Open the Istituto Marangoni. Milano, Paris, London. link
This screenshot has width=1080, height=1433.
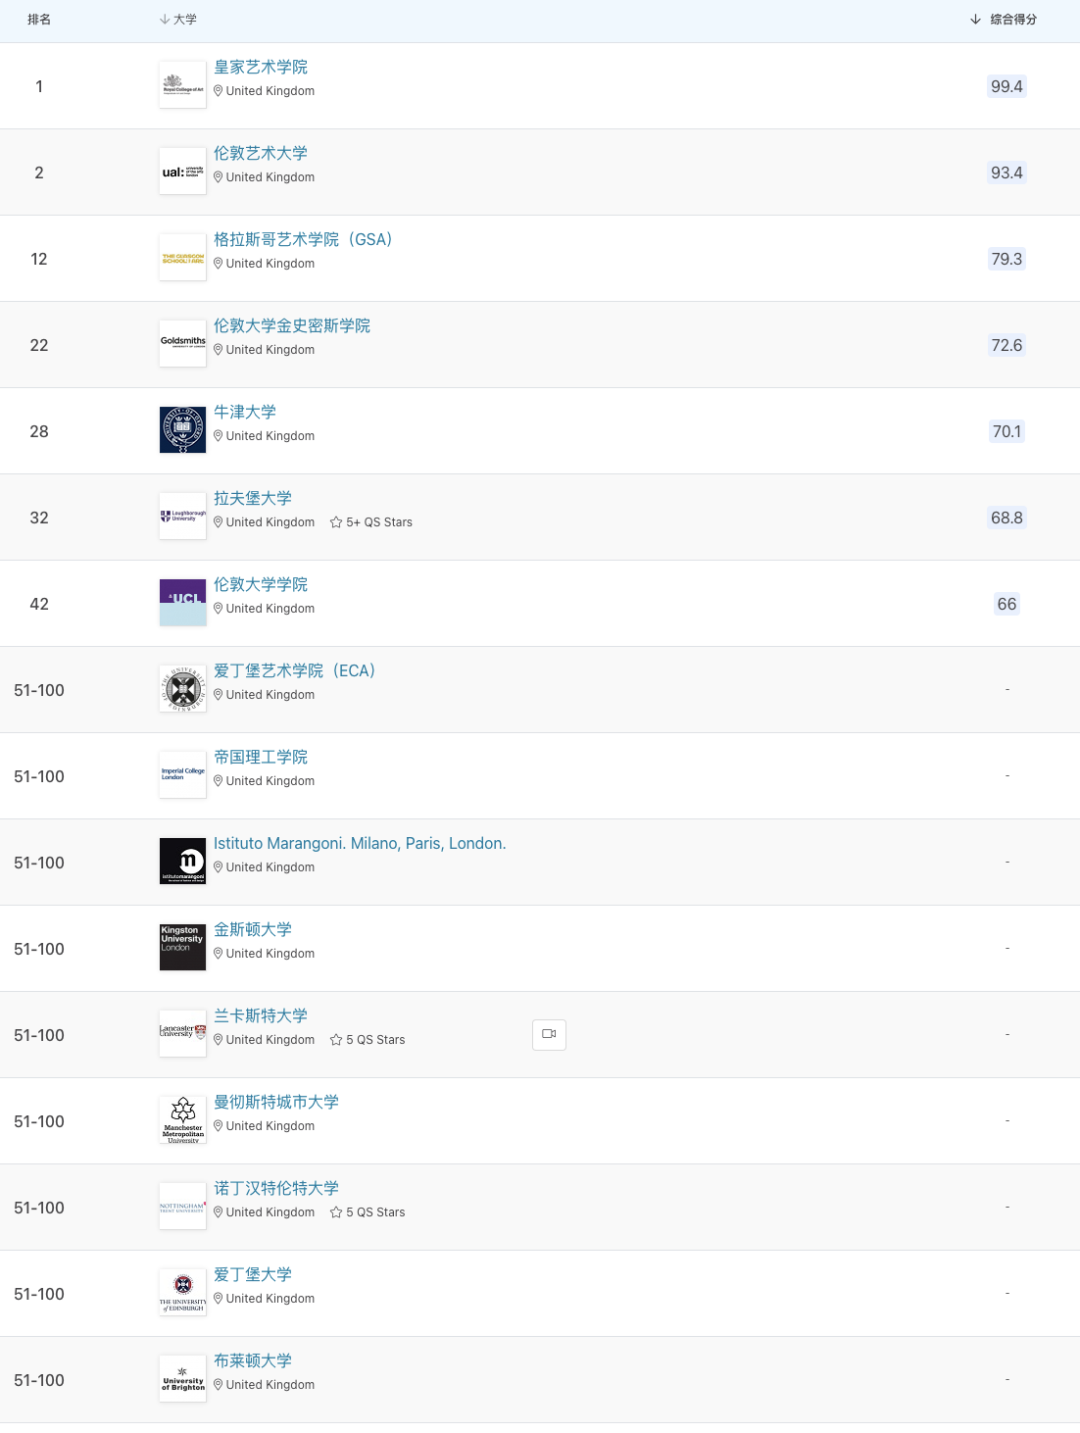pyautogui.click(x=360, y=843)
